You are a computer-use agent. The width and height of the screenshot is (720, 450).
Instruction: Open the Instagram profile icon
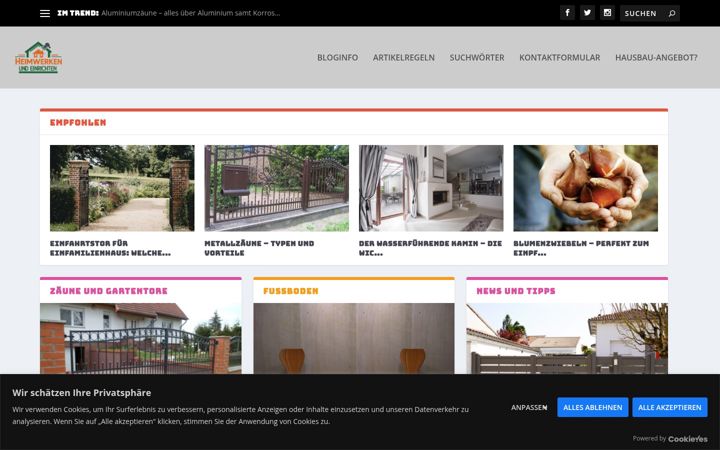[607, 13]
